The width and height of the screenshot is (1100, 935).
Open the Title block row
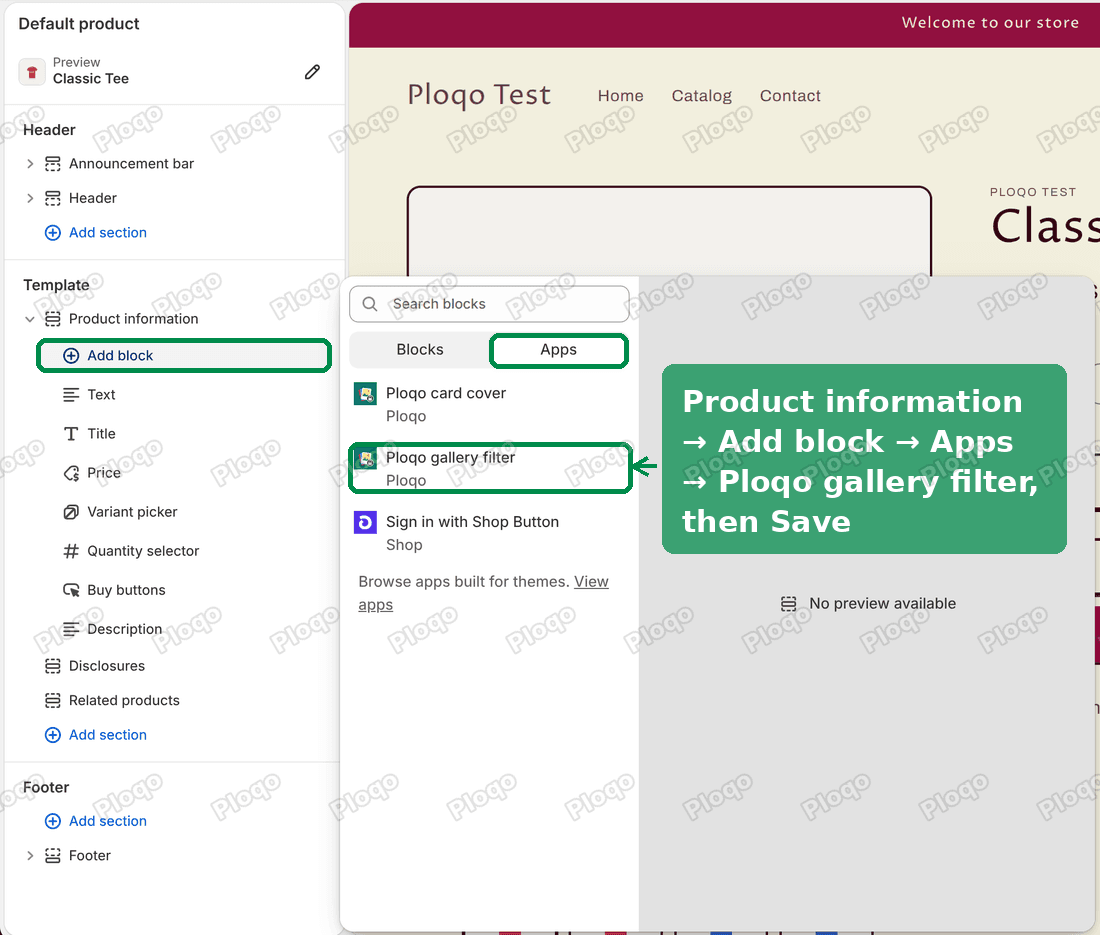(x=184, y=434)
